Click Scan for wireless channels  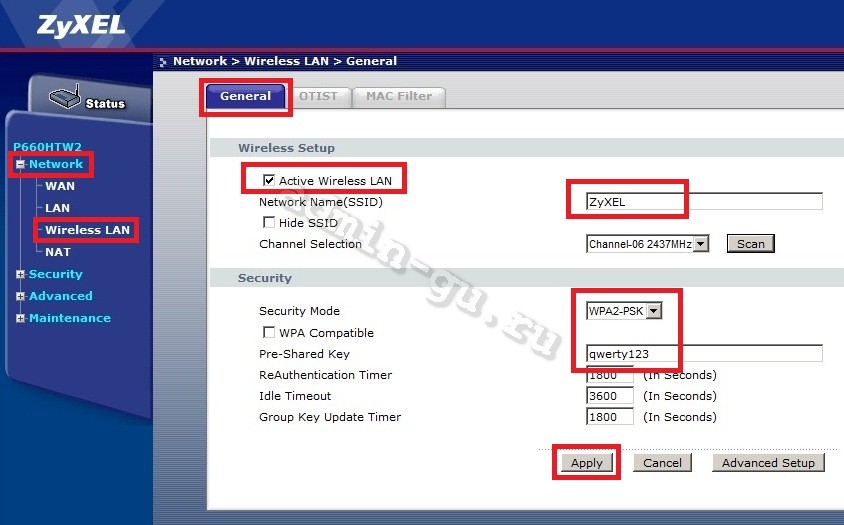pos(750,244)
